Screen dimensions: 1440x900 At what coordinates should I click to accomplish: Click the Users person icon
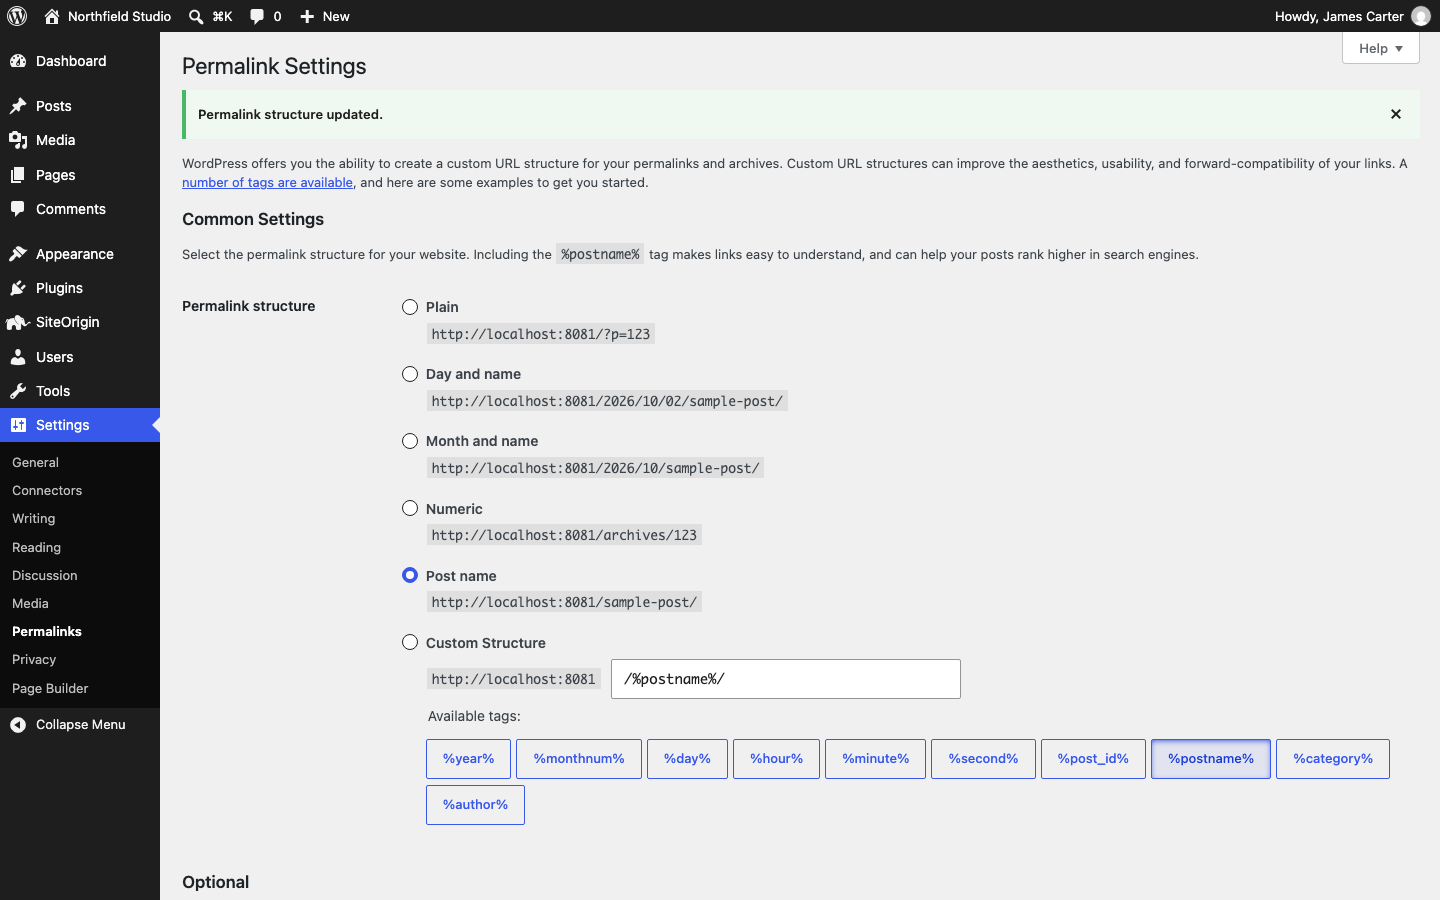(18, 357)
